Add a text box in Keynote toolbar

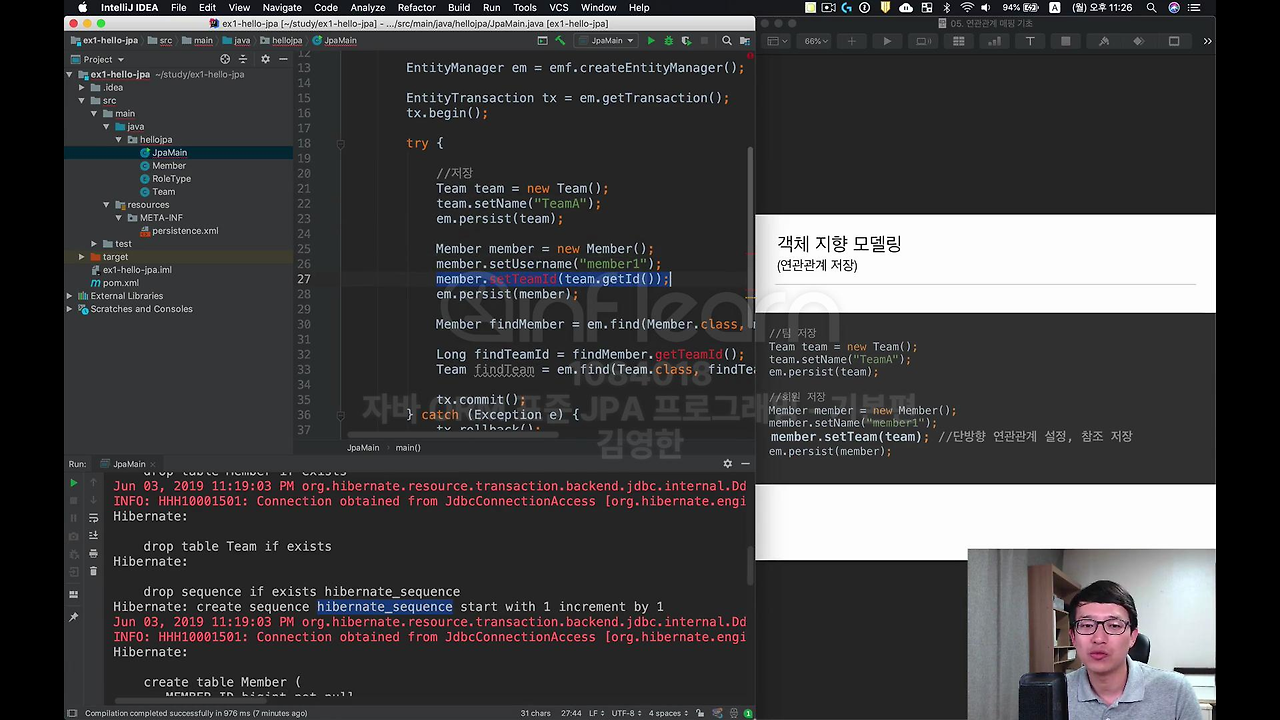[1030, 41]
